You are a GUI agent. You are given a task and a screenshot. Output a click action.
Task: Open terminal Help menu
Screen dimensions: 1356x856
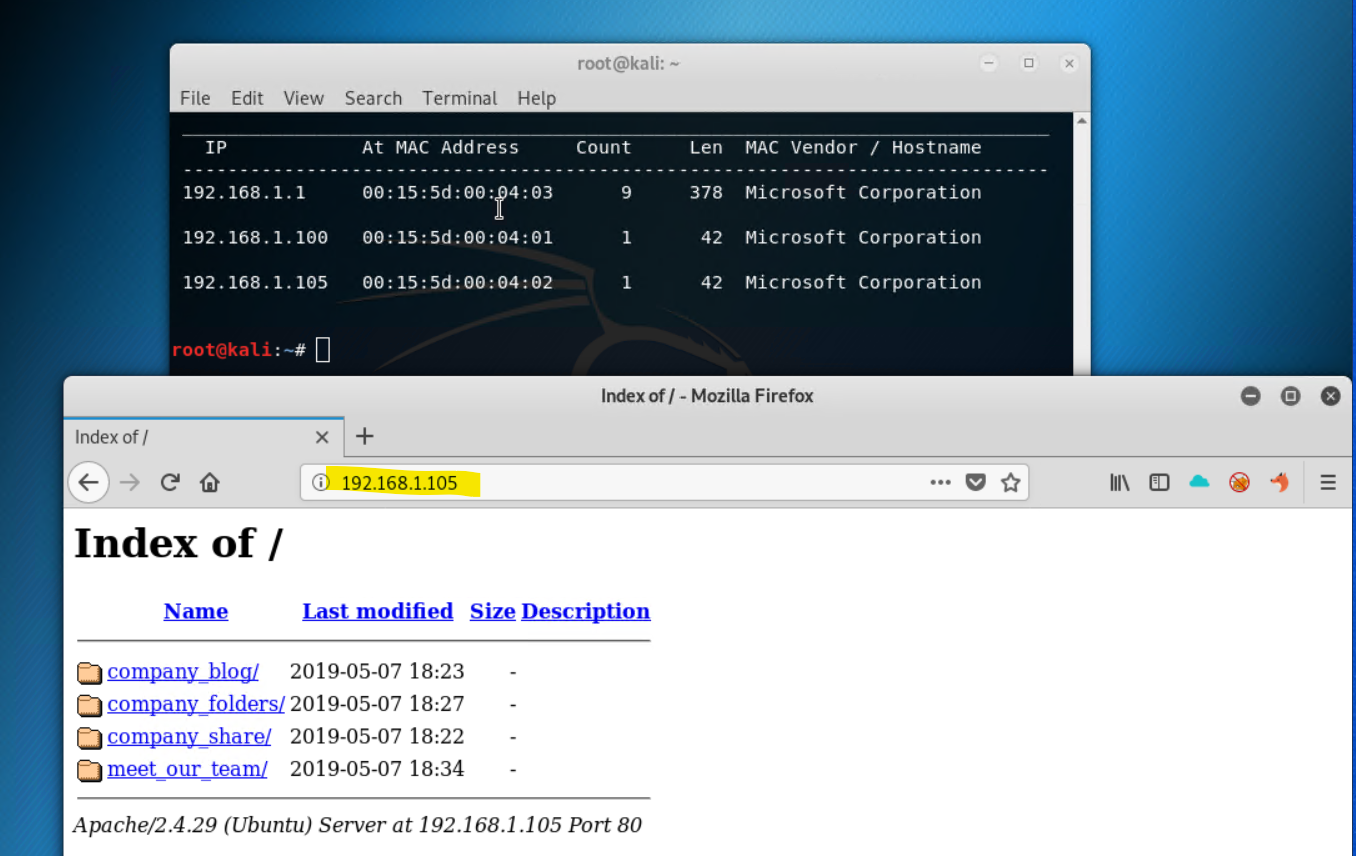[536, 98]
